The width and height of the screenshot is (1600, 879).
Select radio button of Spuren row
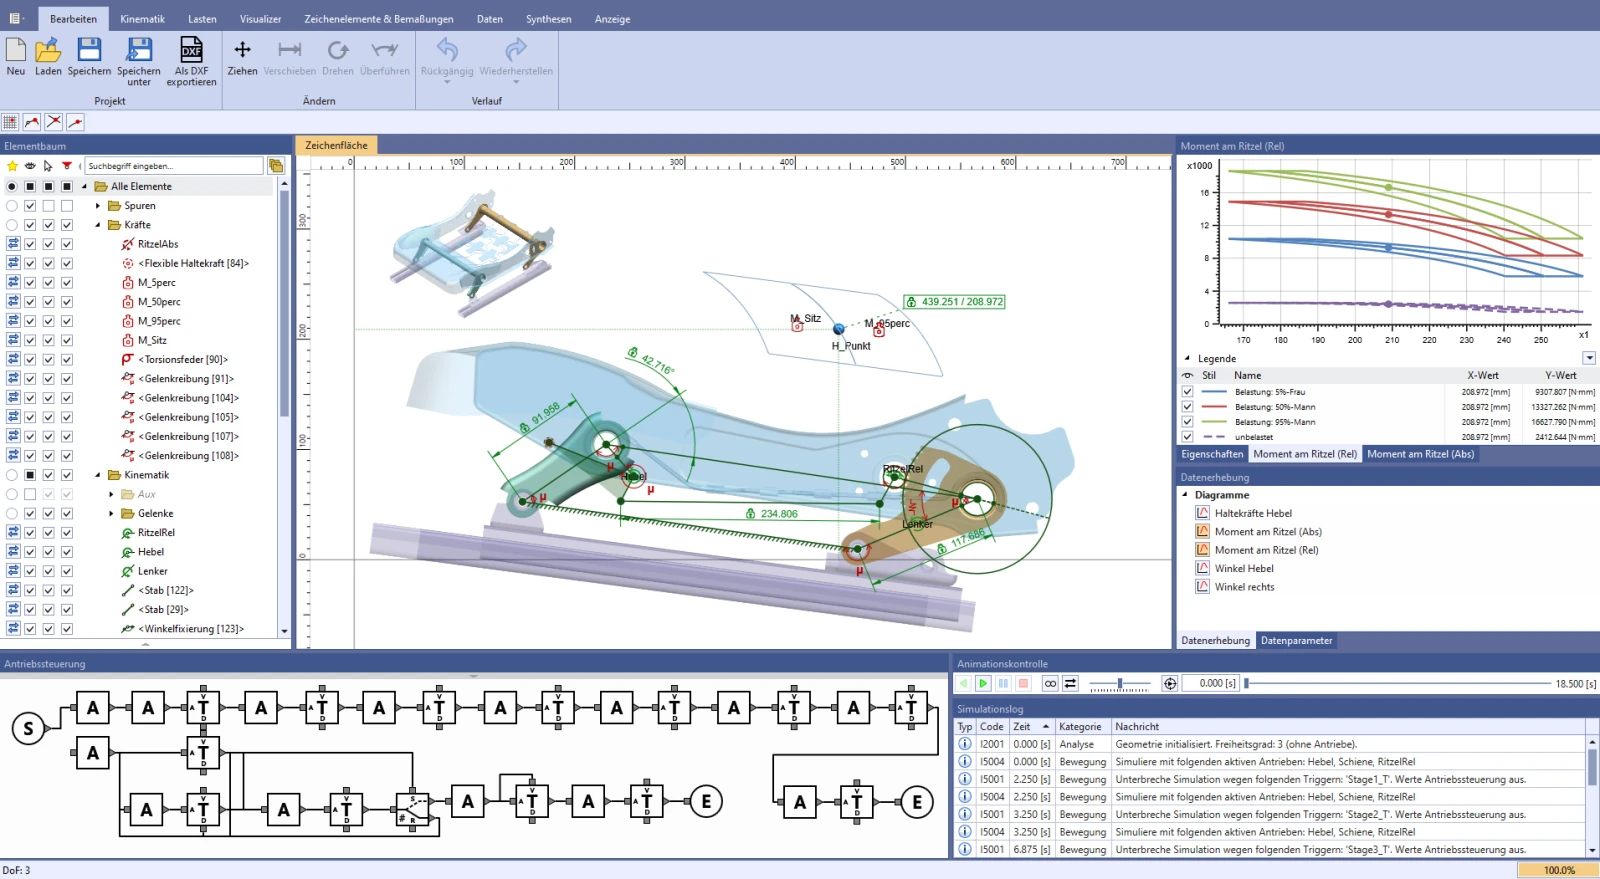tap(12, 206)
